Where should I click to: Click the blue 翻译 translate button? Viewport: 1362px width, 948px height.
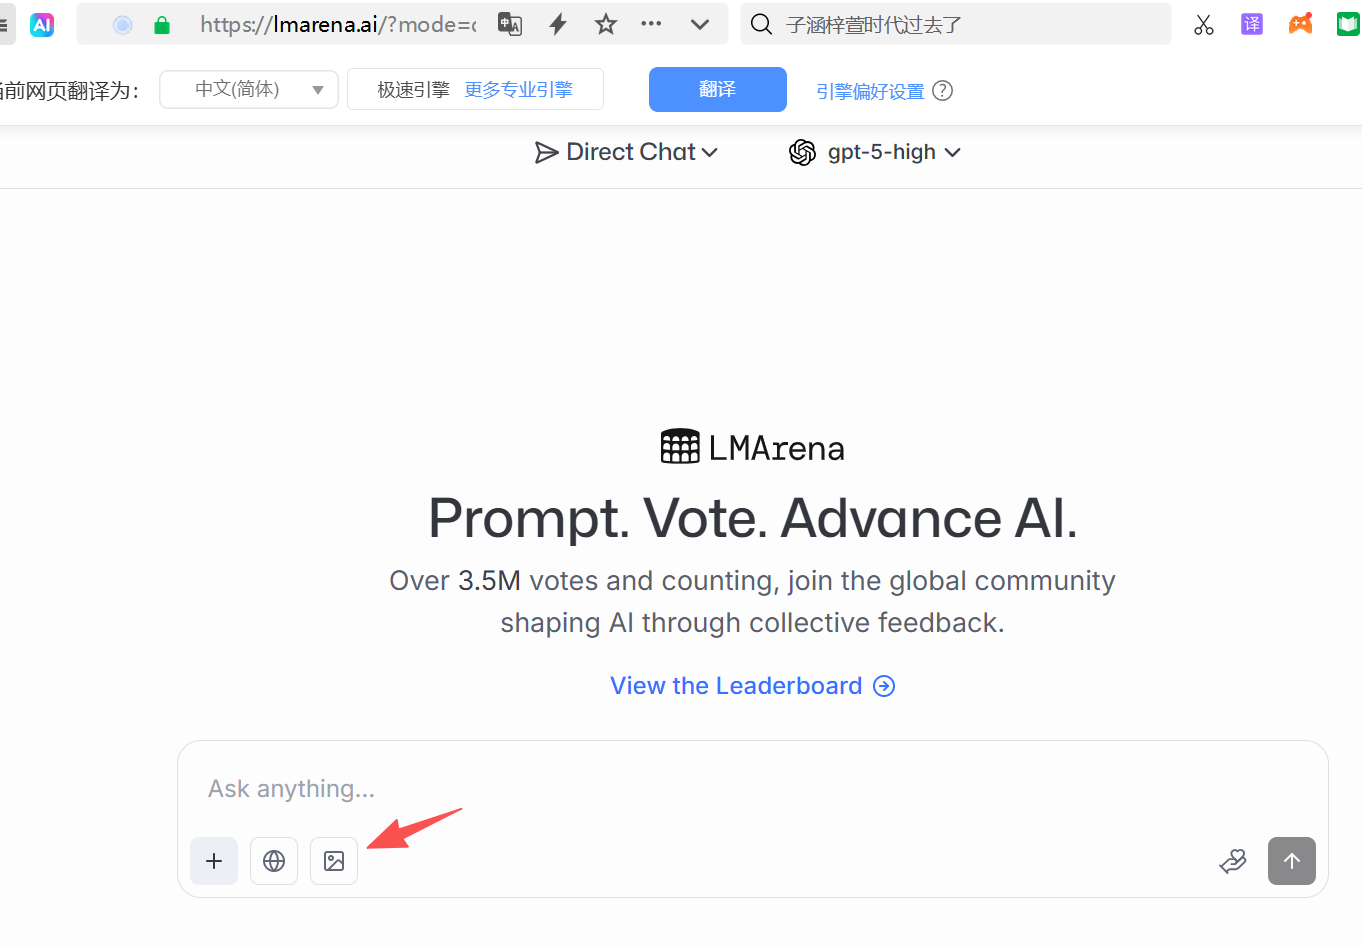click(x=718, y=89)
